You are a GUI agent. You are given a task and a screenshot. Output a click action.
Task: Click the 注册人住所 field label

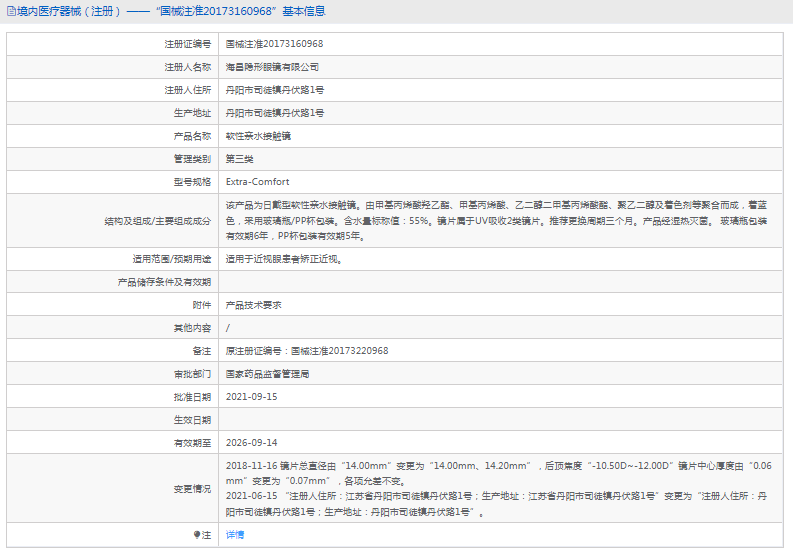188,90
